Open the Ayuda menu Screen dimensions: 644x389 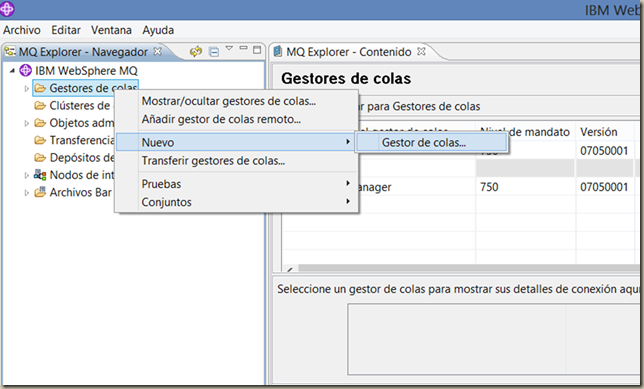coord(158,30)
